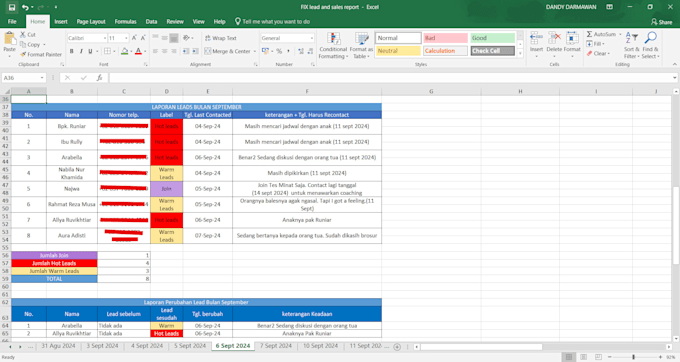Viewport: 680px width, 362px height.
Task: Increase the font size
Action: coord(134,38)
